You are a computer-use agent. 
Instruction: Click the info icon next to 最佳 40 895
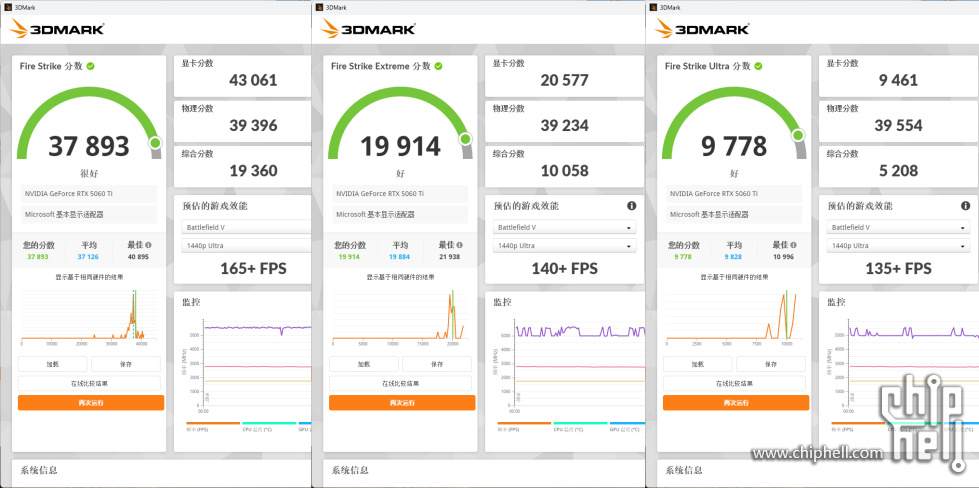tap(148, 245)
